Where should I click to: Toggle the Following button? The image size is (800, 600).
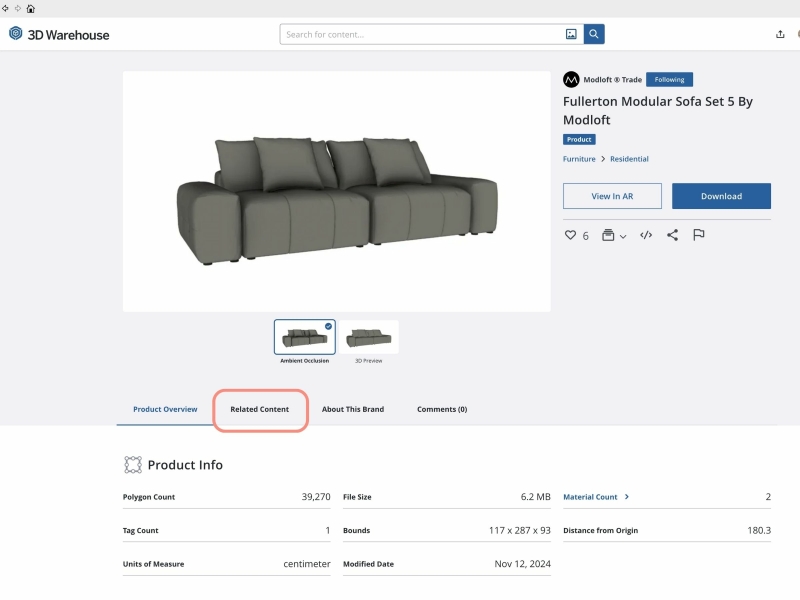click(x=669, y=80)
